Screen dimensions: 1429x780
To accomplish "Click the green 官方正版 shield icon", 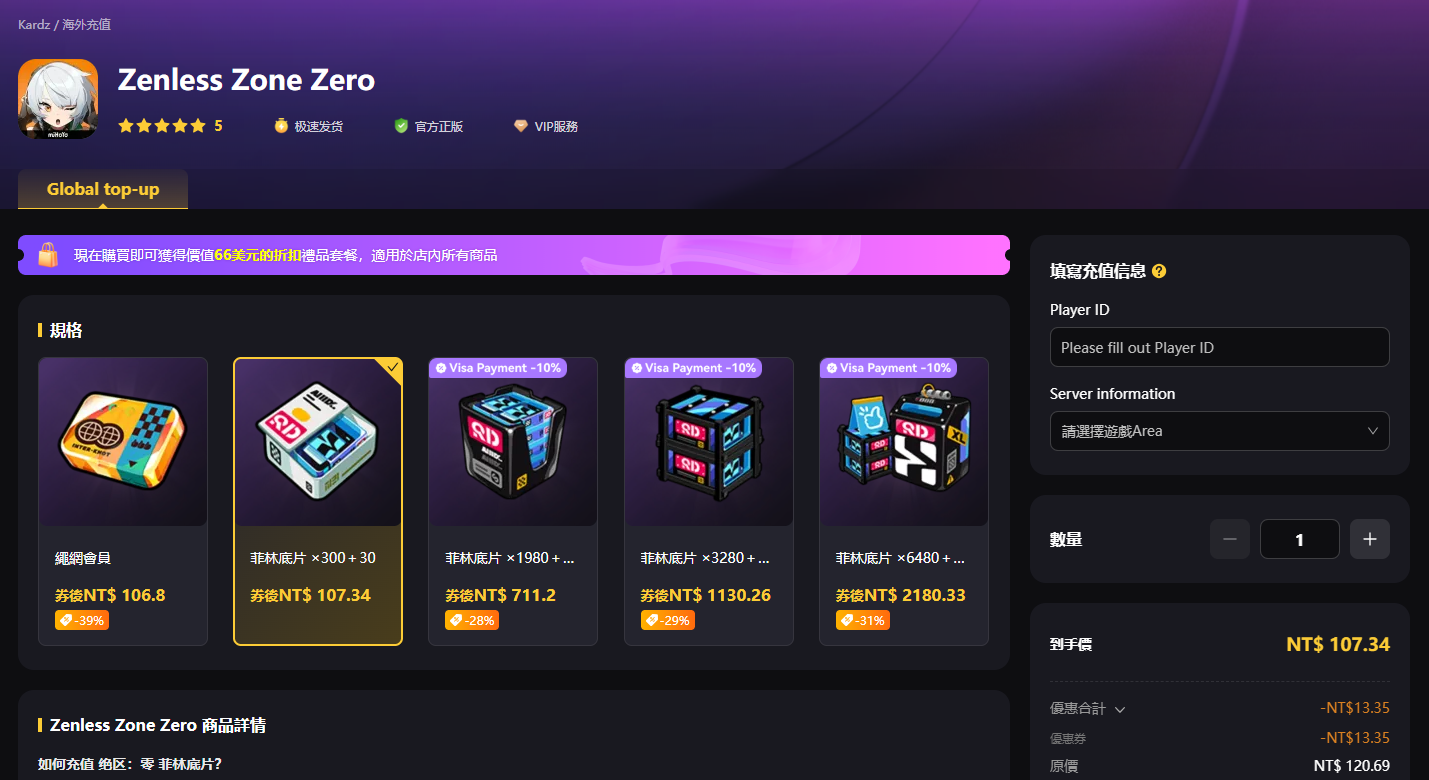I will (401, 126).
